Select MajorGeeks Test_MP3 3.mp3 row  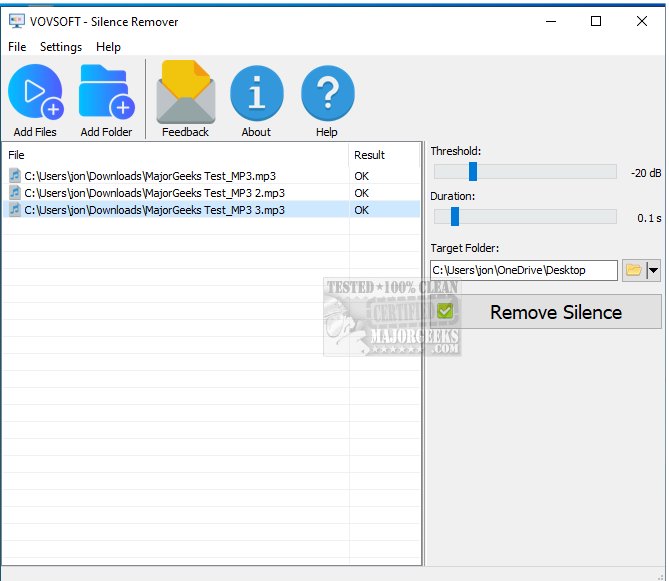pos(212,210)
